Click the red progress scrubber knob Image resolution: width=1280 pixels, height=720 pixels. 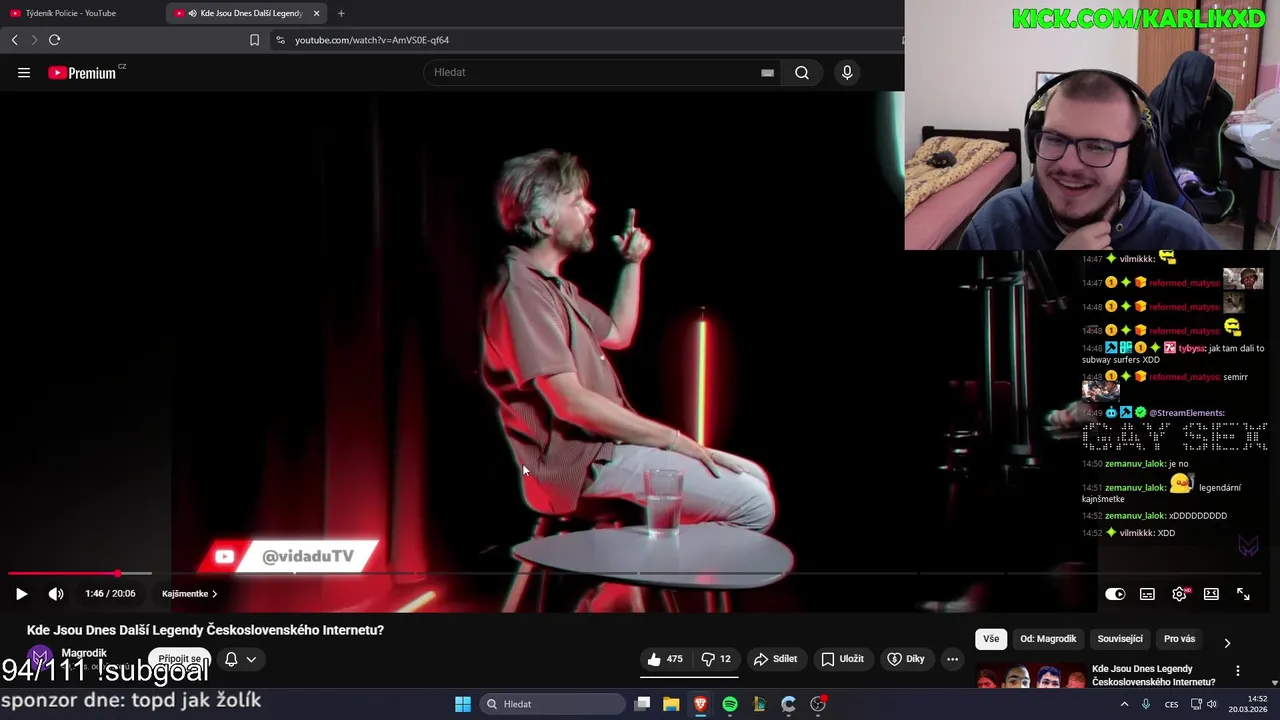tap(118, 573)
